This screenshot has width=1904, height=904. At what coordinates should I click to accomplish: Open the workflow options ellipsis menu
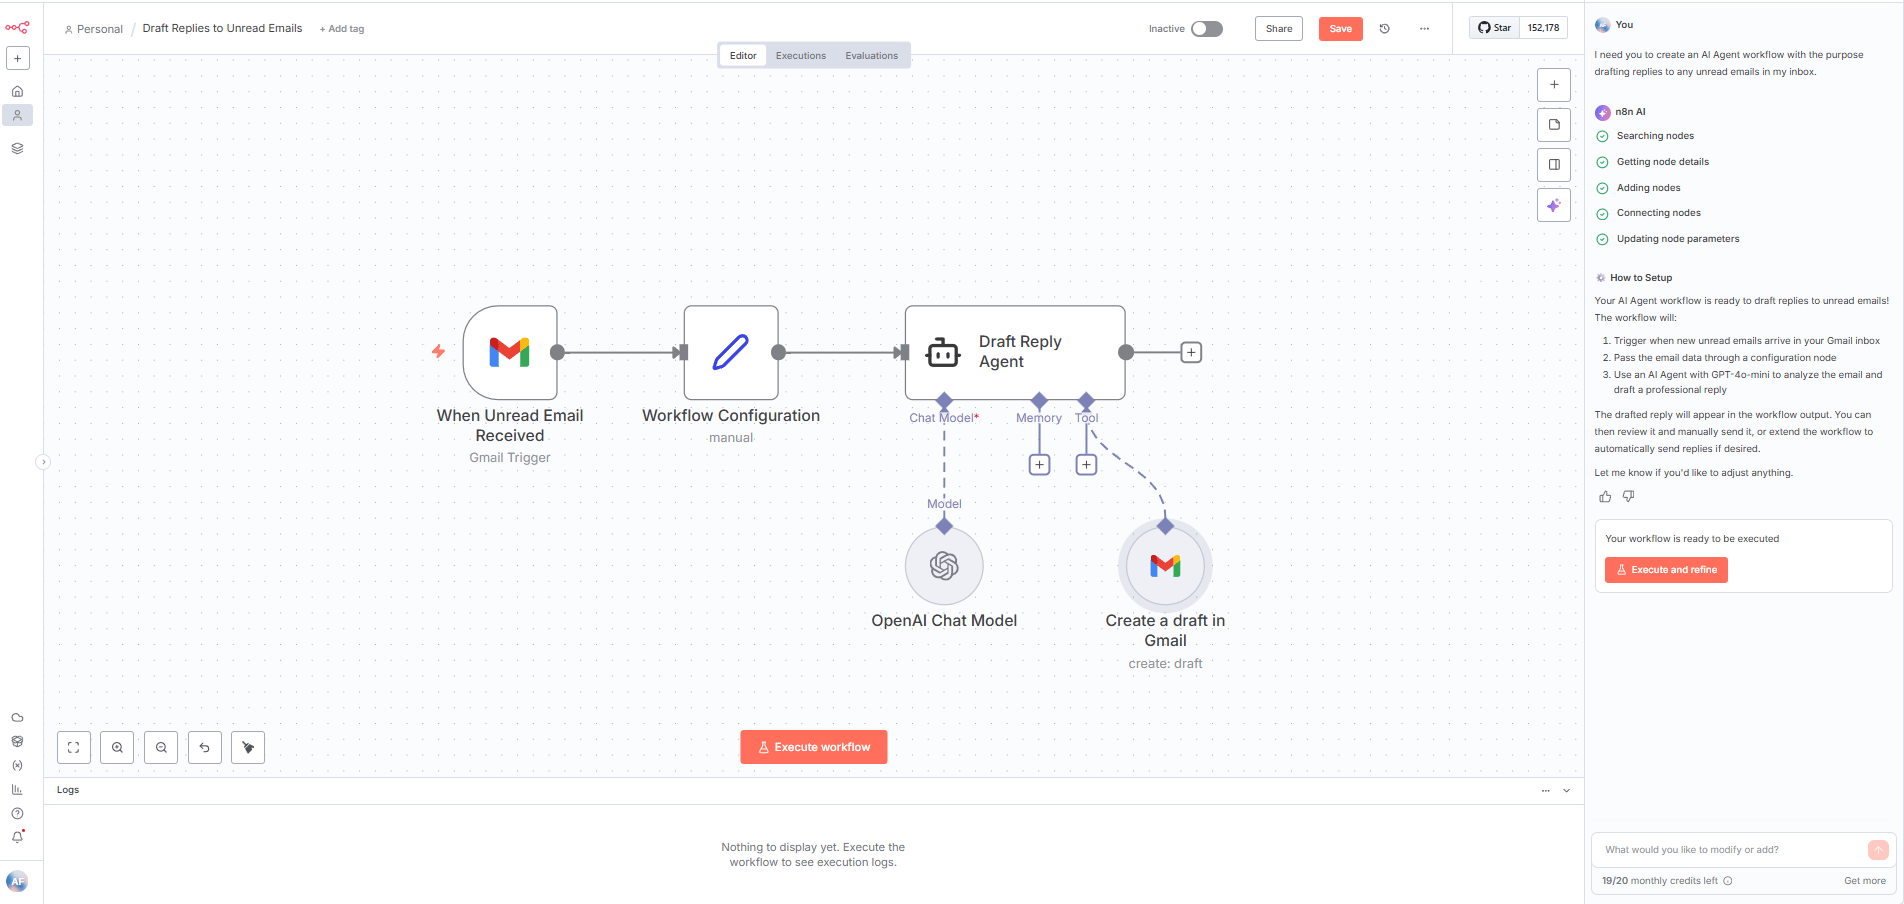[1424, 29]
